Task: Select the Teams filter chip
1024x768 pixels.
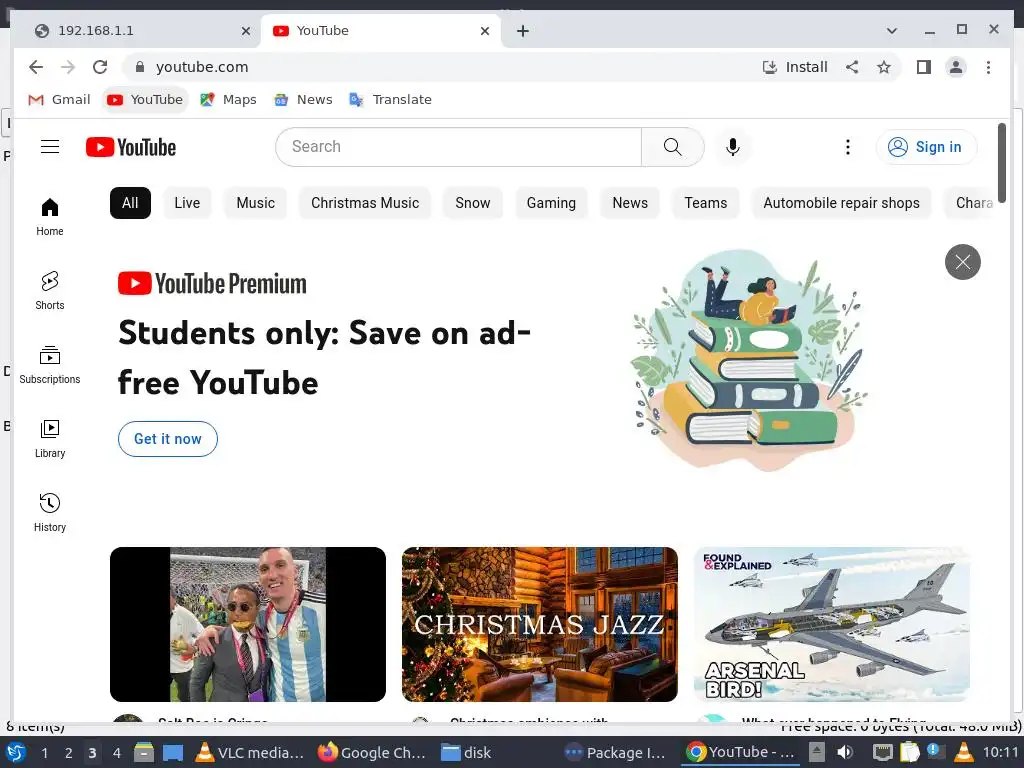Action: [x=706, y=203]
